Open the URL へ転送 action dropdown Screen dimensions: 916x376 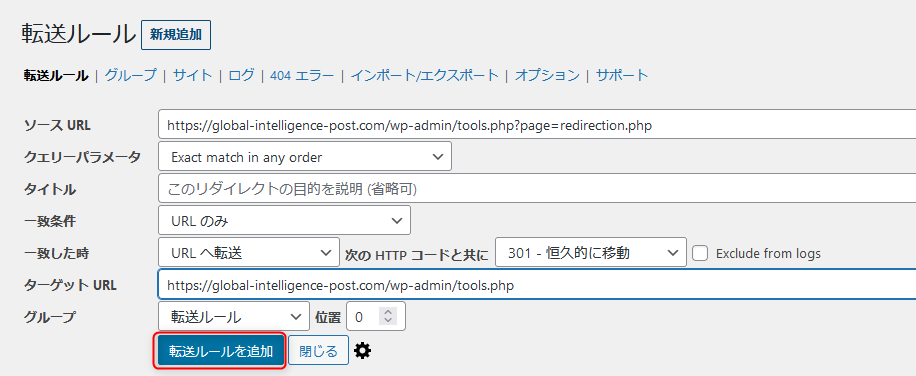[x=249, y=253]
